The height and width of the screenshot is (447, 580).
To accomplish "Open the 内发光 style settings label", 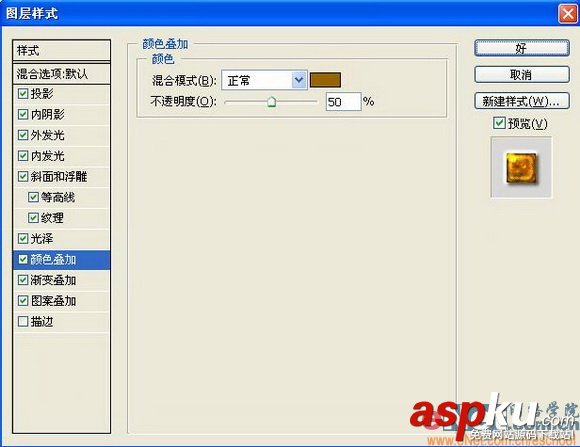I will pos(47,156).
